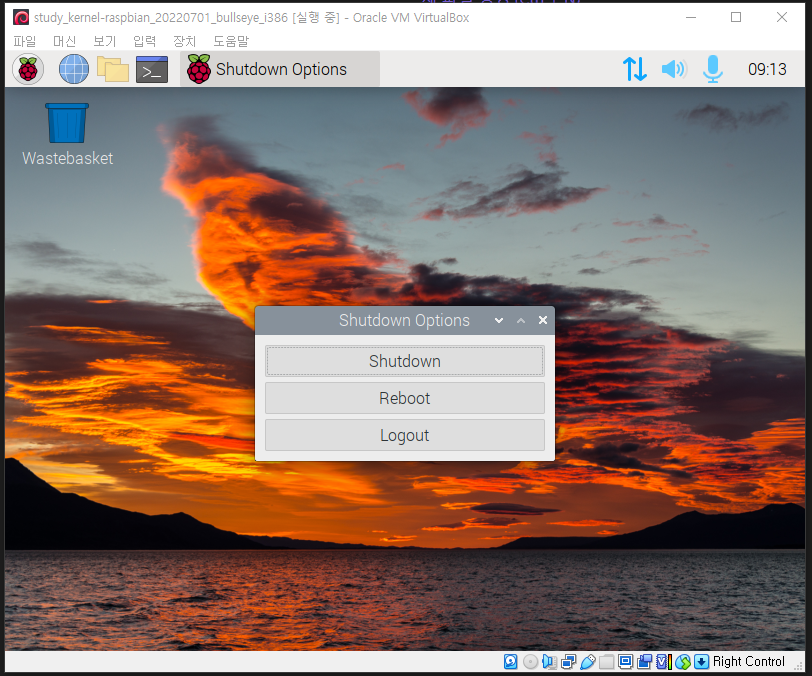Launch the web browser from the taskbar
The height and width of the screenshot is (676, 812).
[73, 69]
